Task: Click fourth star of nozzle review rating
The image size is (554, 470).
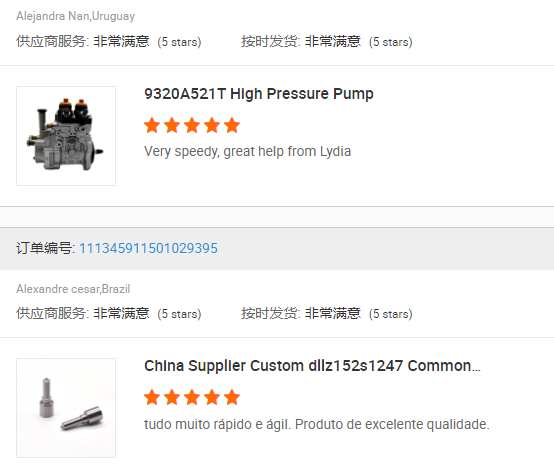Action: (212, 397)
